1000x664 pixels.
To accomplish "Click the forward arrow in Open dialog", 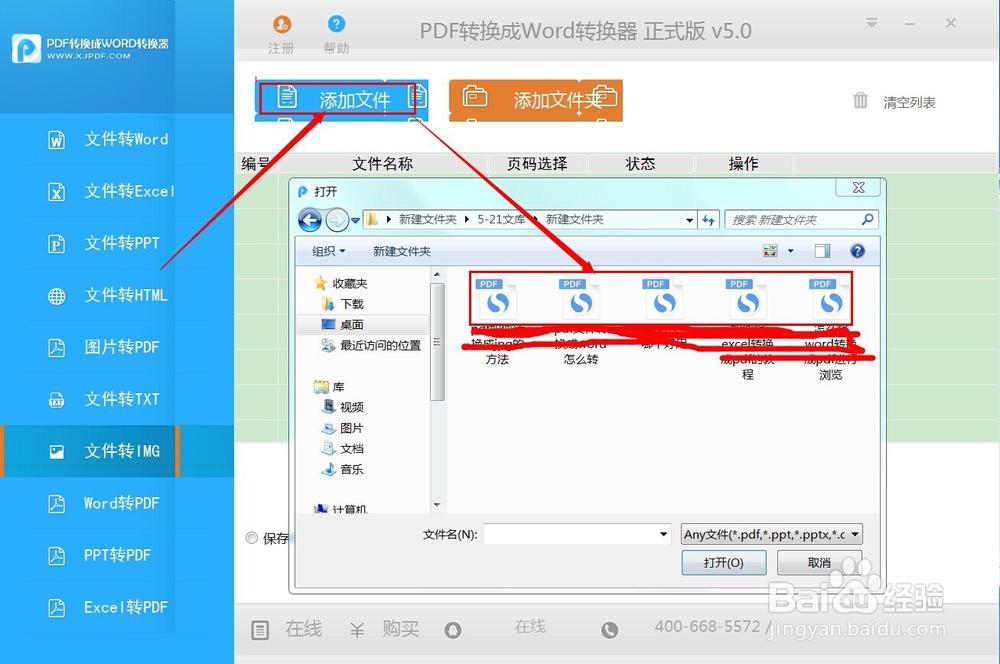I will (x=337, y=221).
